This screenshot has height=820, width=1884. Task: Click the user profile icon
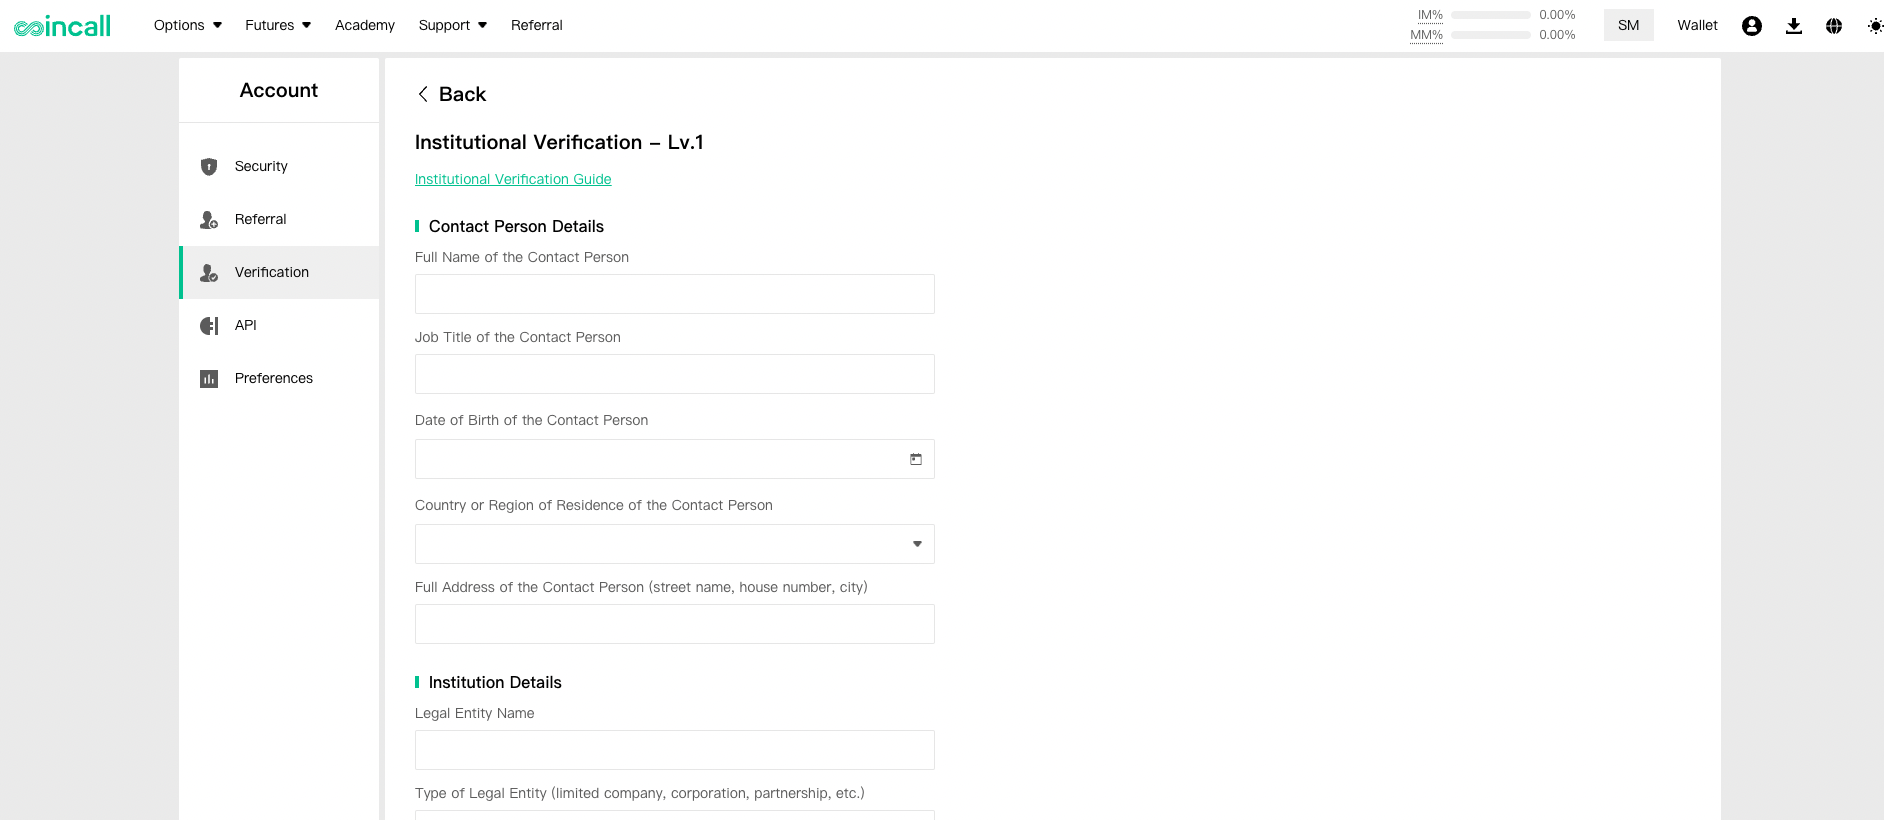1751,26
